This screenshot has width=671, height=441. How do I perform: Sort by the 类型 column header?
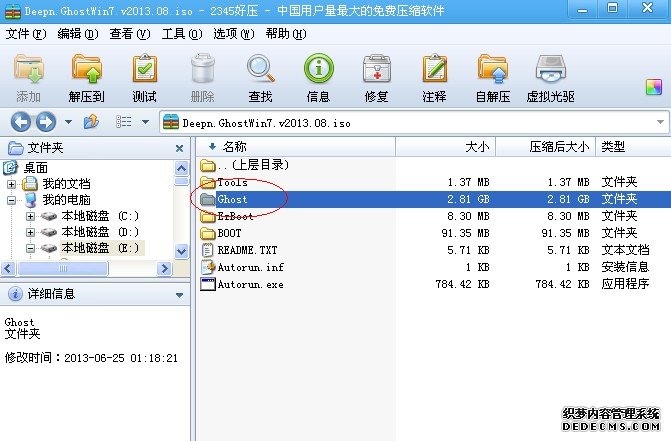point(633,147)
